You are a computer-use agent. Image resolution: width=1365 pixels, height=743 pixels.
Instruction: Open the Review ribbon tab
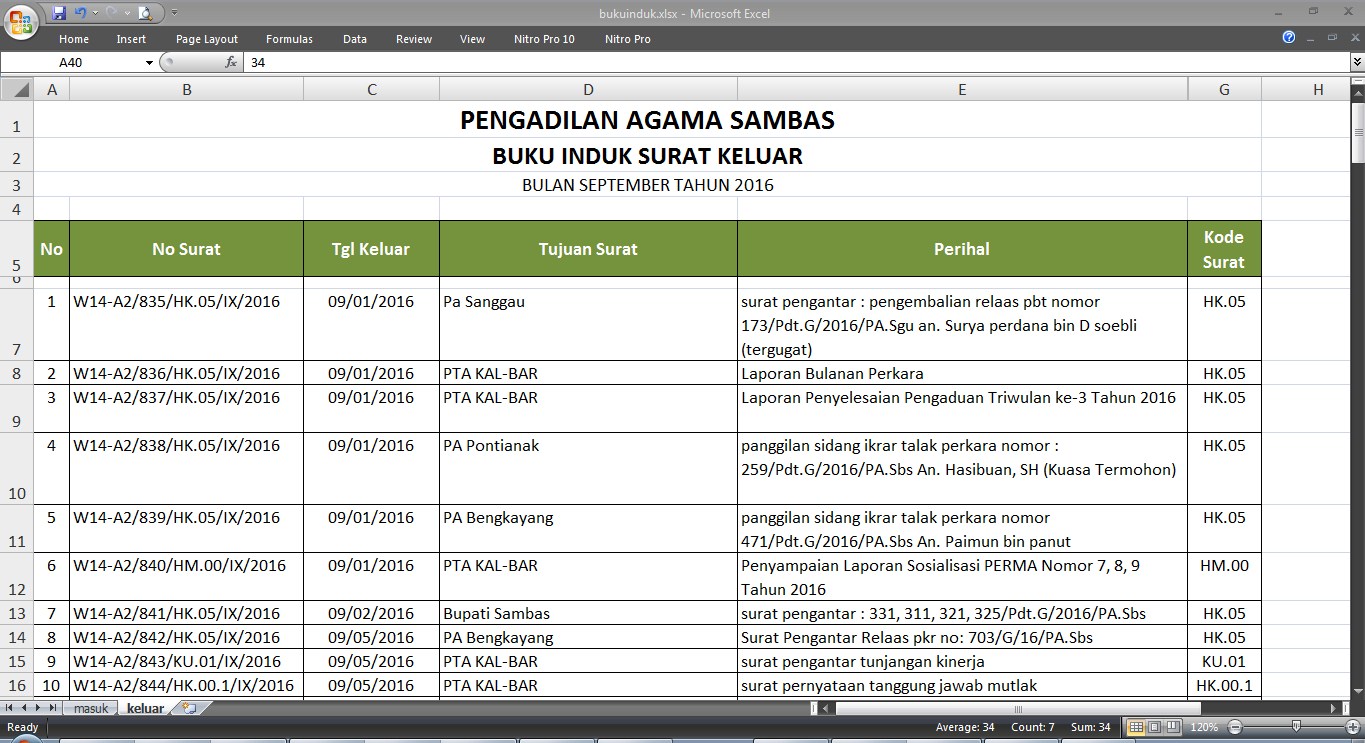tap(414, 39)
